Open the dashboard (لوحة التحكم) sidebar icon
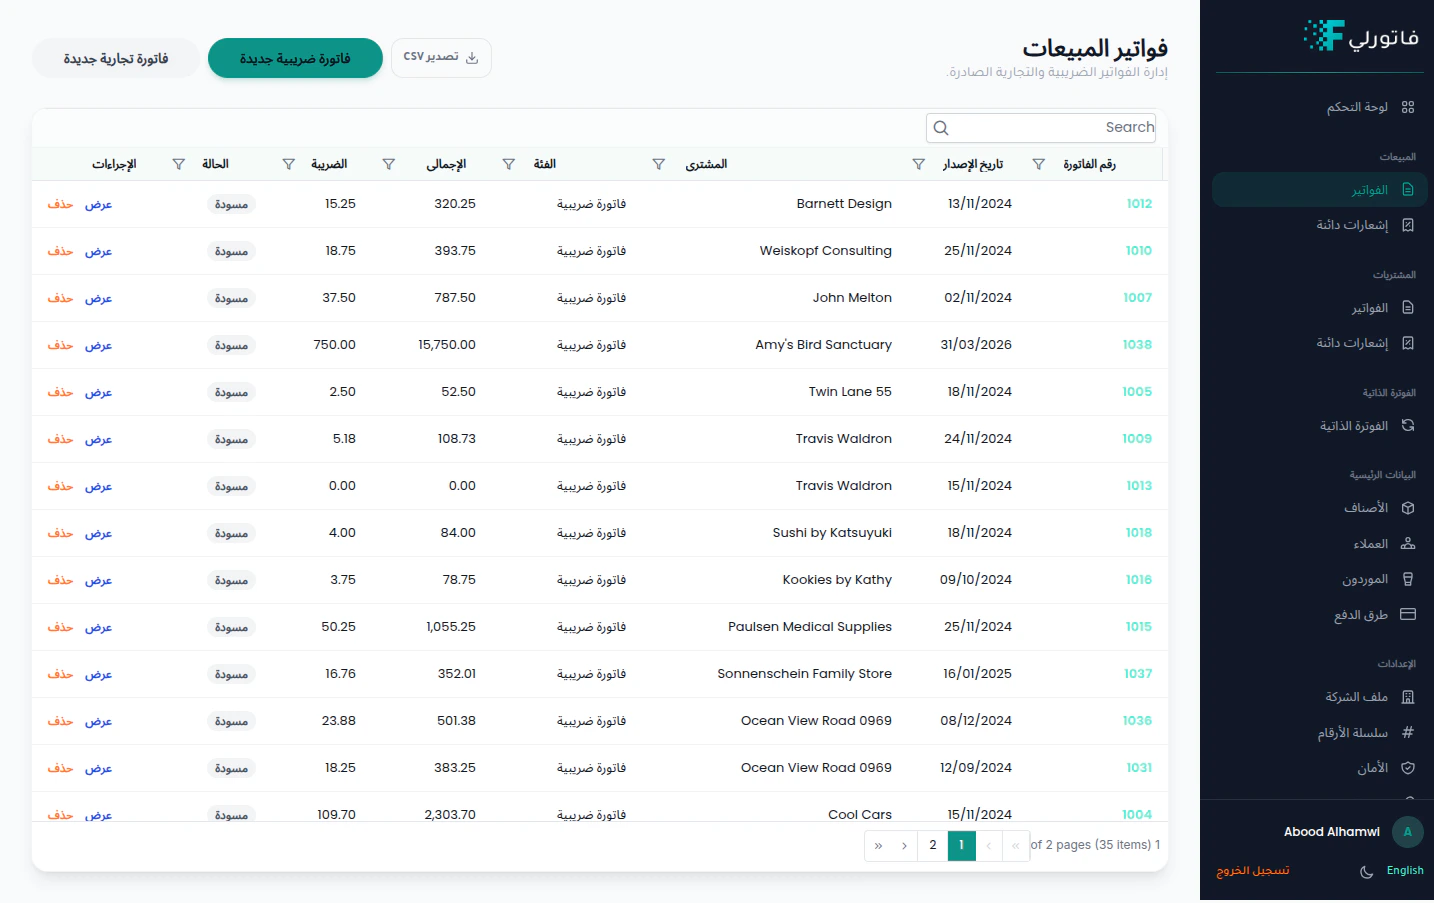 pos(1408,107)
